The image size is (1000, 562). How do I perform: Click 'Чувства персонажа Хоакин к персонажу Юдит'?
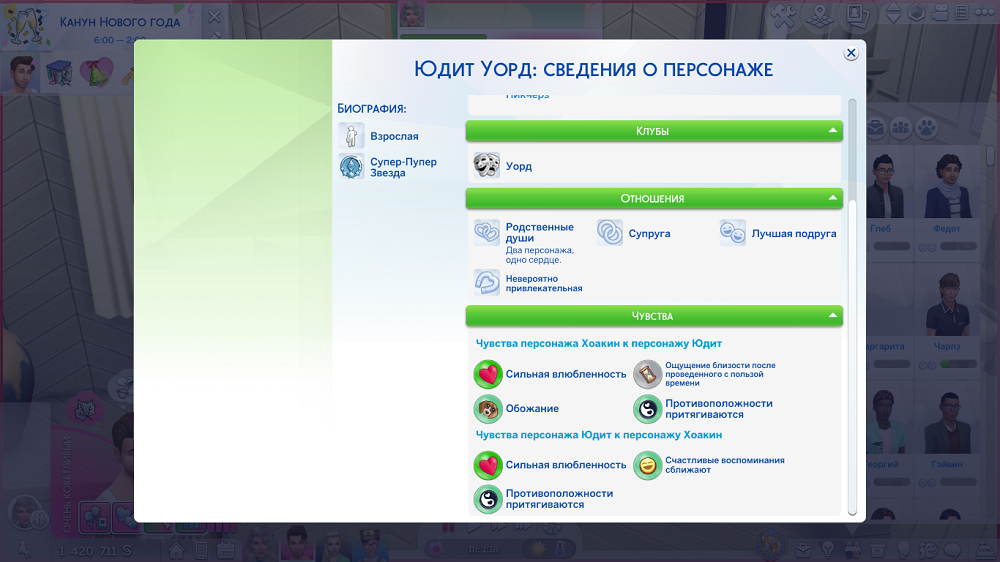pyautogui.click(x=599, y=343)
